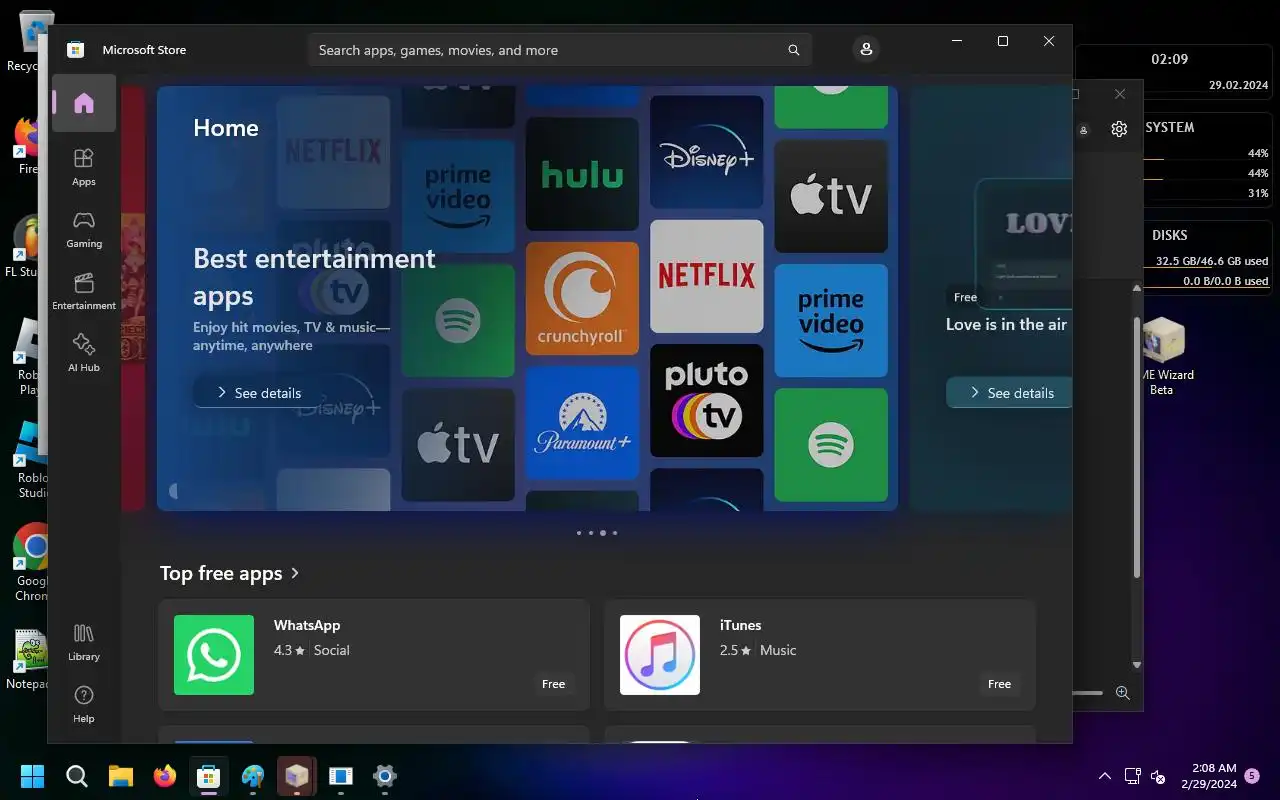Open the Settings gear on the taskbar

[385, 776]
